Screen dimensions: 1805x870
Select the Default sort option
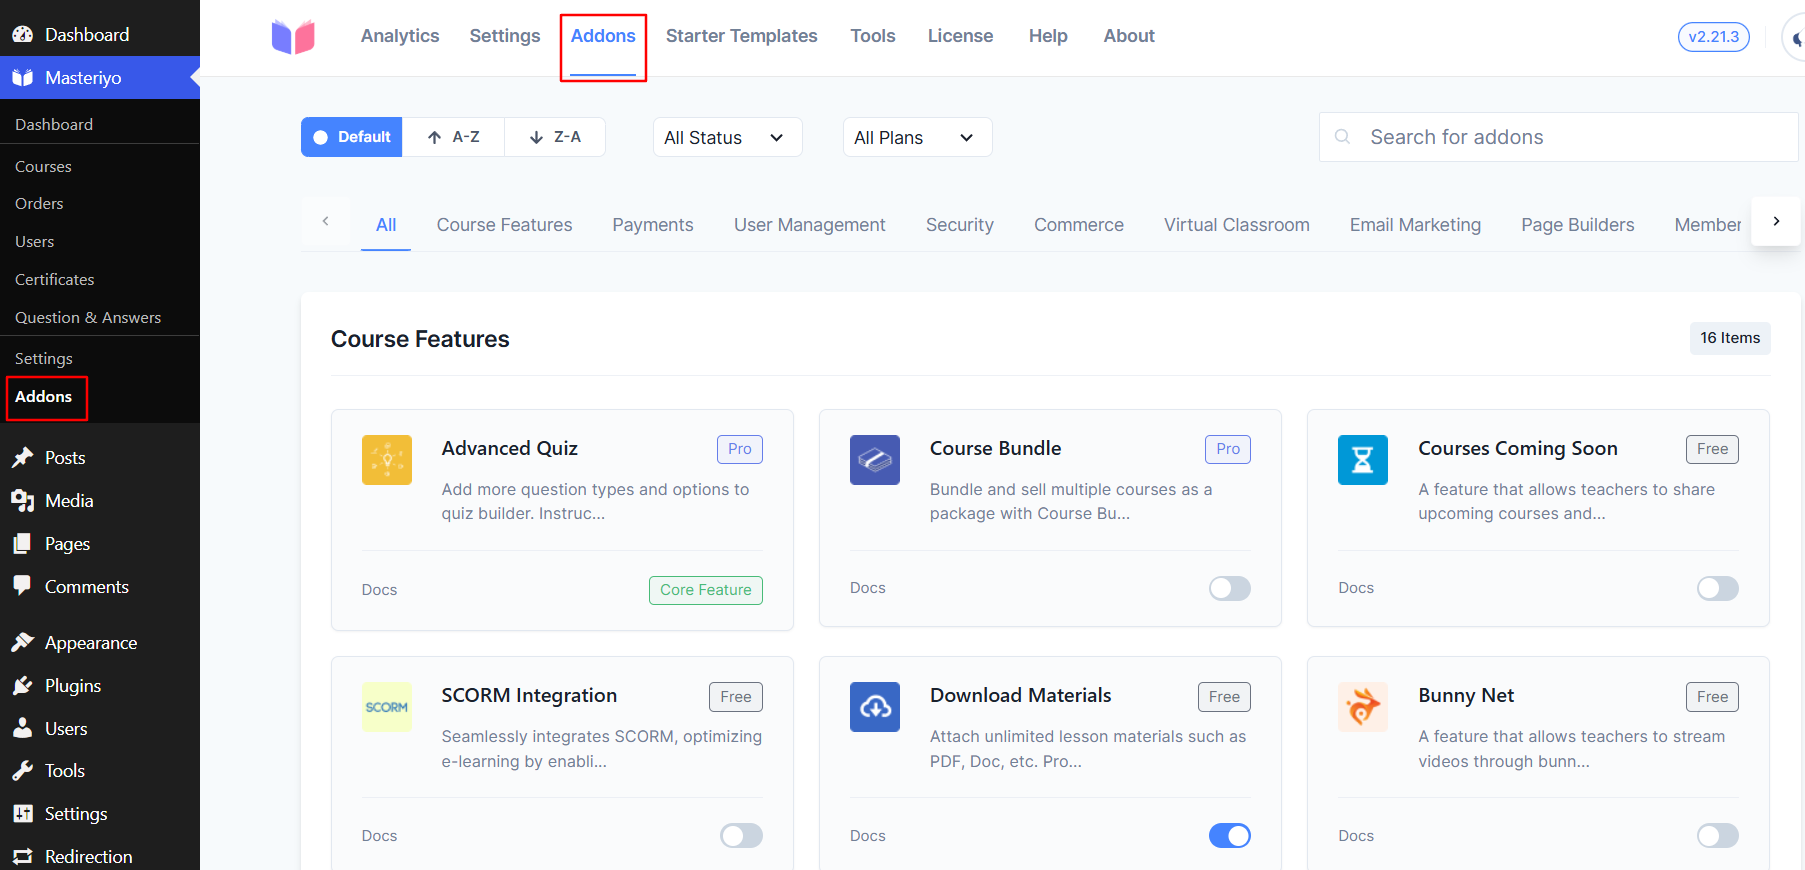[x=352, y=137]
